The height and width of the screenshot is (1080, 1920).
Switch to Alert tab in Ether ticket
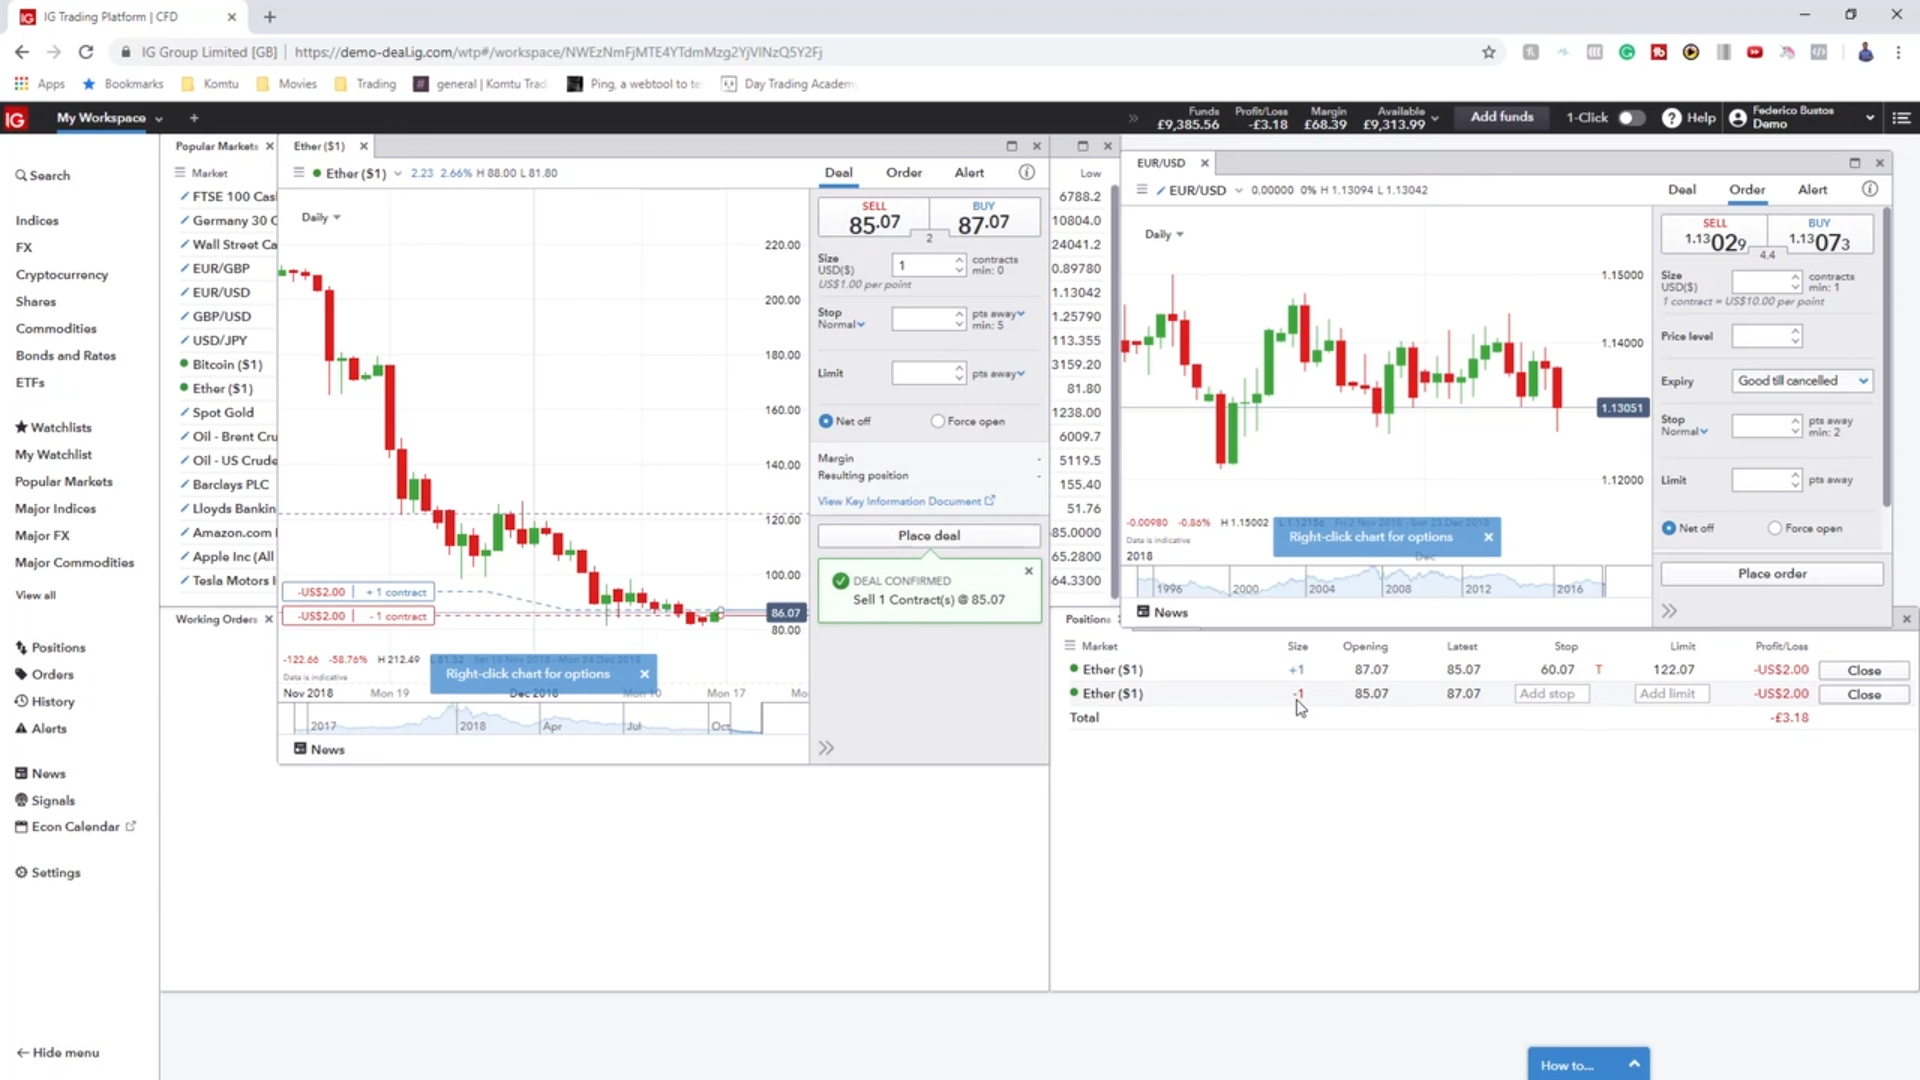[x=969, y=172]
